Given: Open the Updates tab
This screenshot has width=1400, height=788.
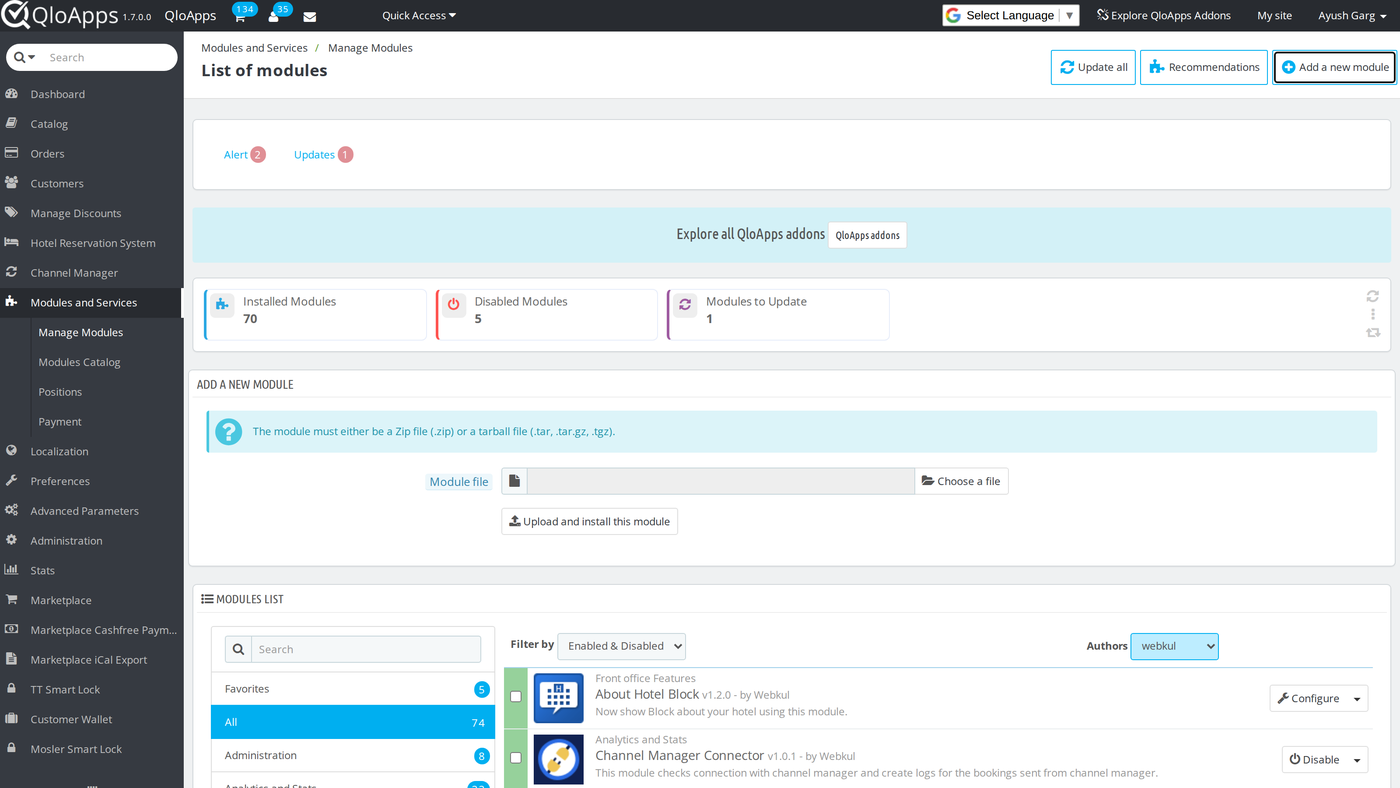Looking at the screenshot, I should 323,155.
